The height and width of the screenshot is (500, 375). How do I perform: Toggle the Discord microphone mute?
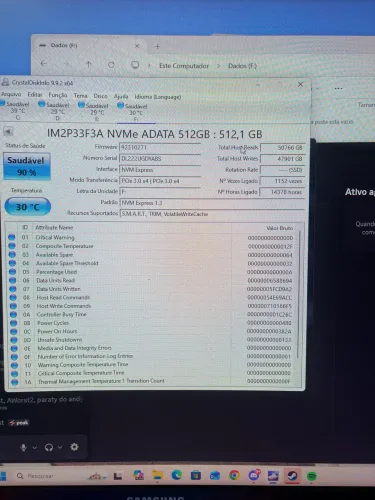(23, 447)
